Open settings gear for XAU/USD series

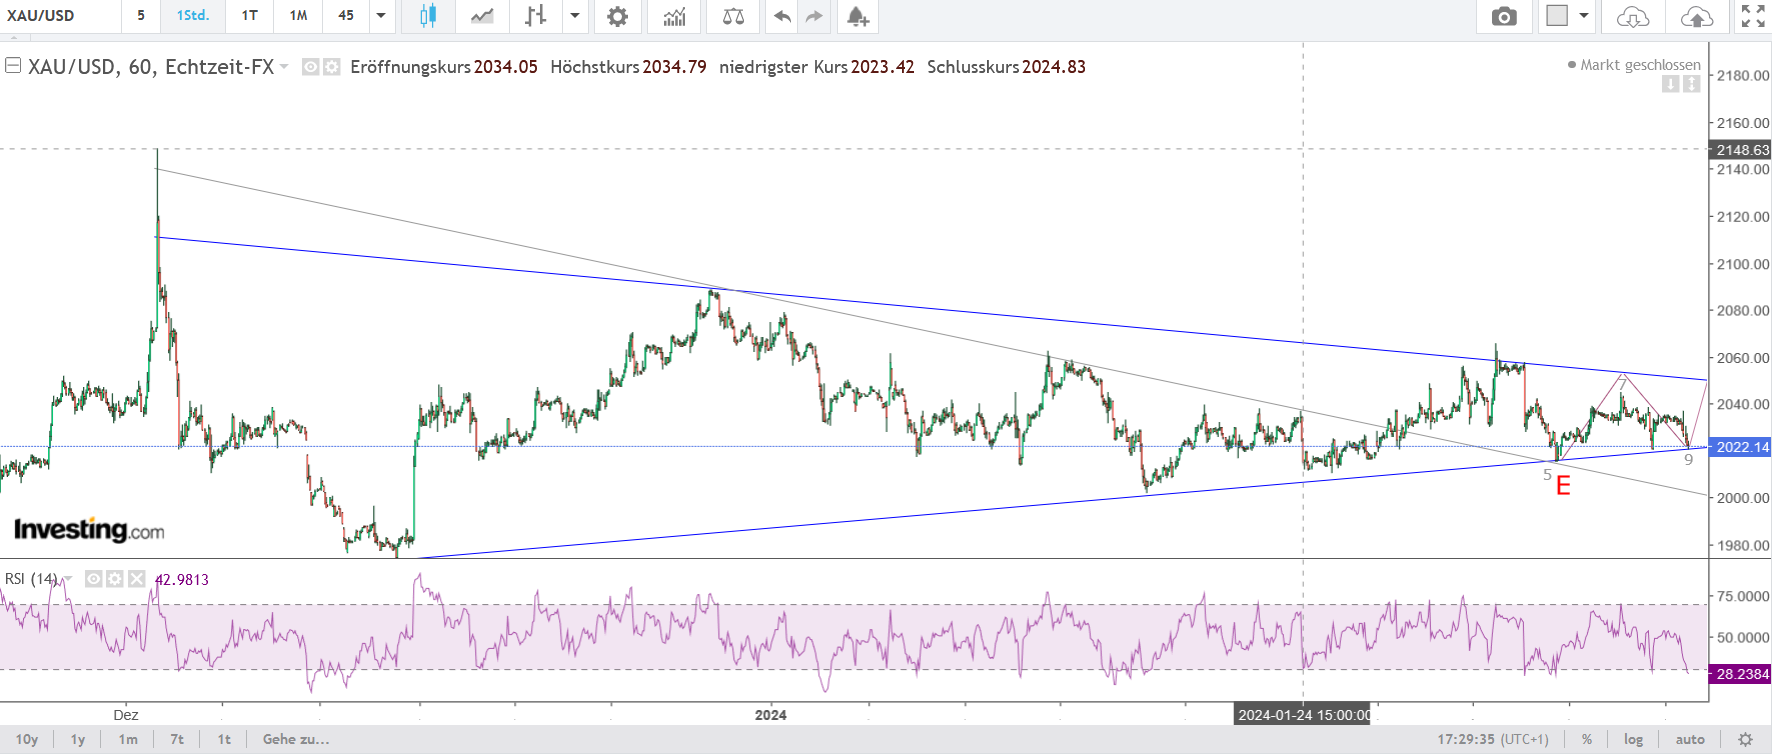click(331, 67)
